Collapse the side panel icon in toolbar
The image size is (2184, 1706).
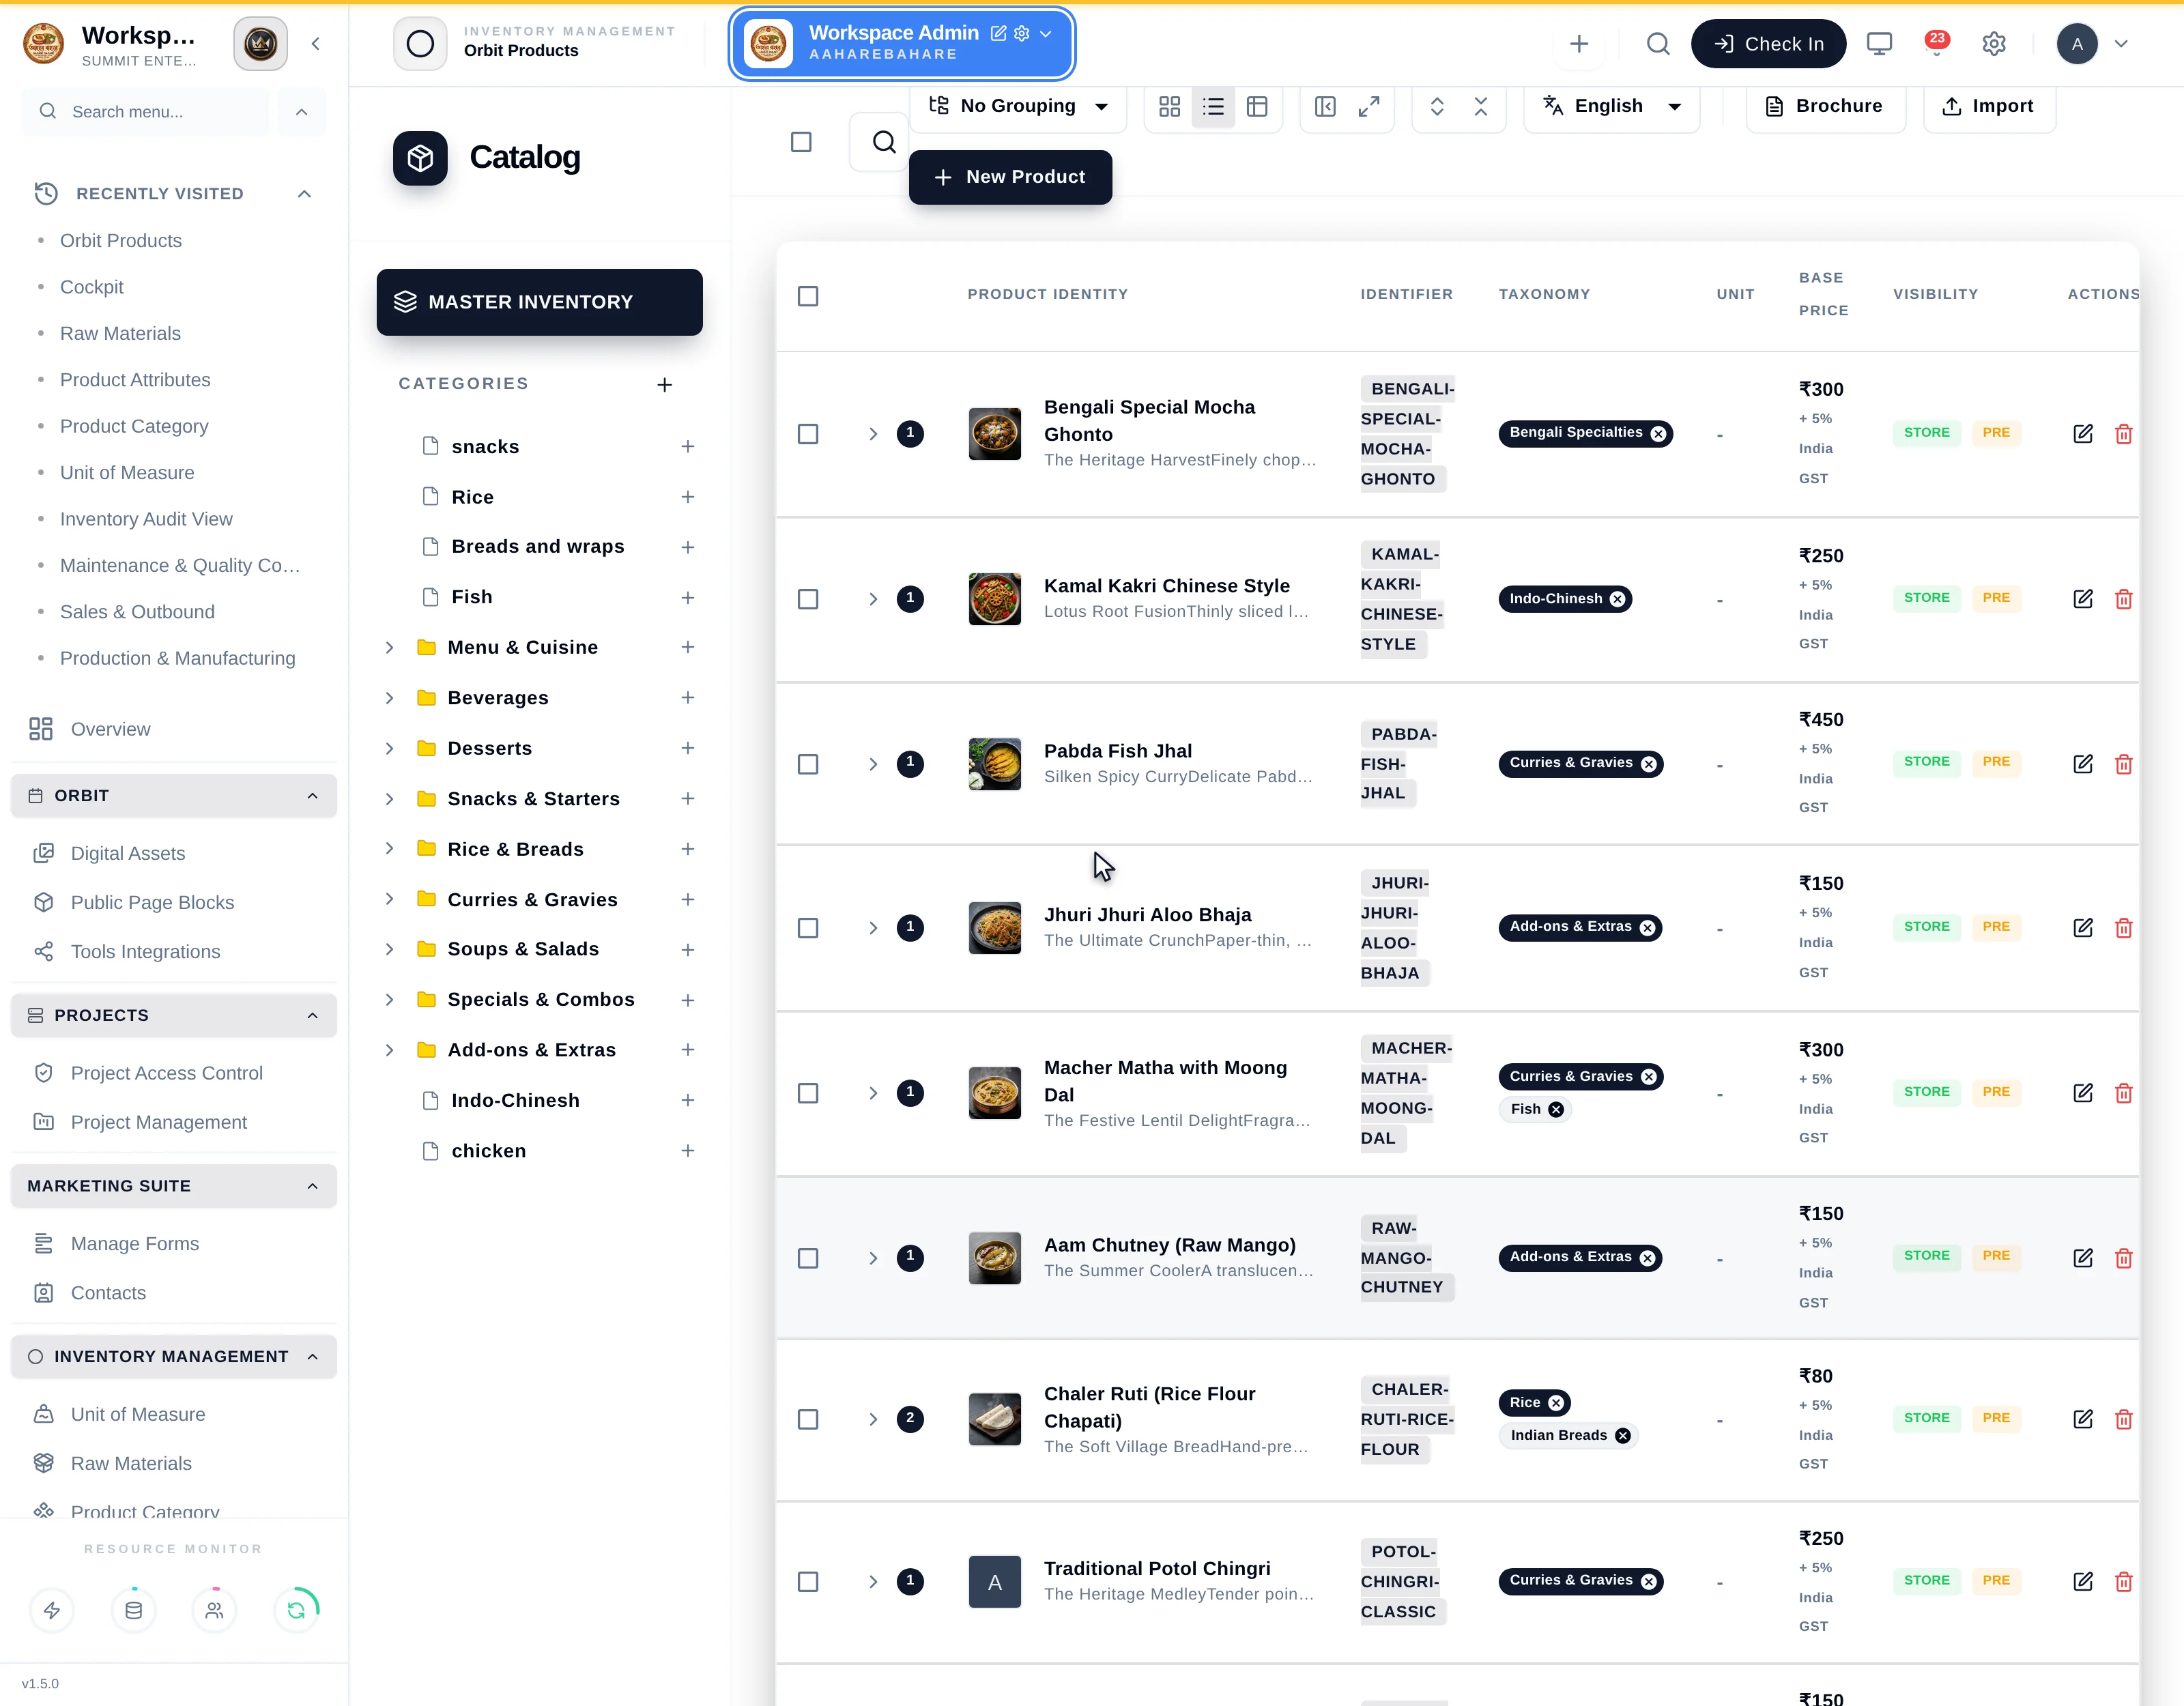click(1325, 106)
